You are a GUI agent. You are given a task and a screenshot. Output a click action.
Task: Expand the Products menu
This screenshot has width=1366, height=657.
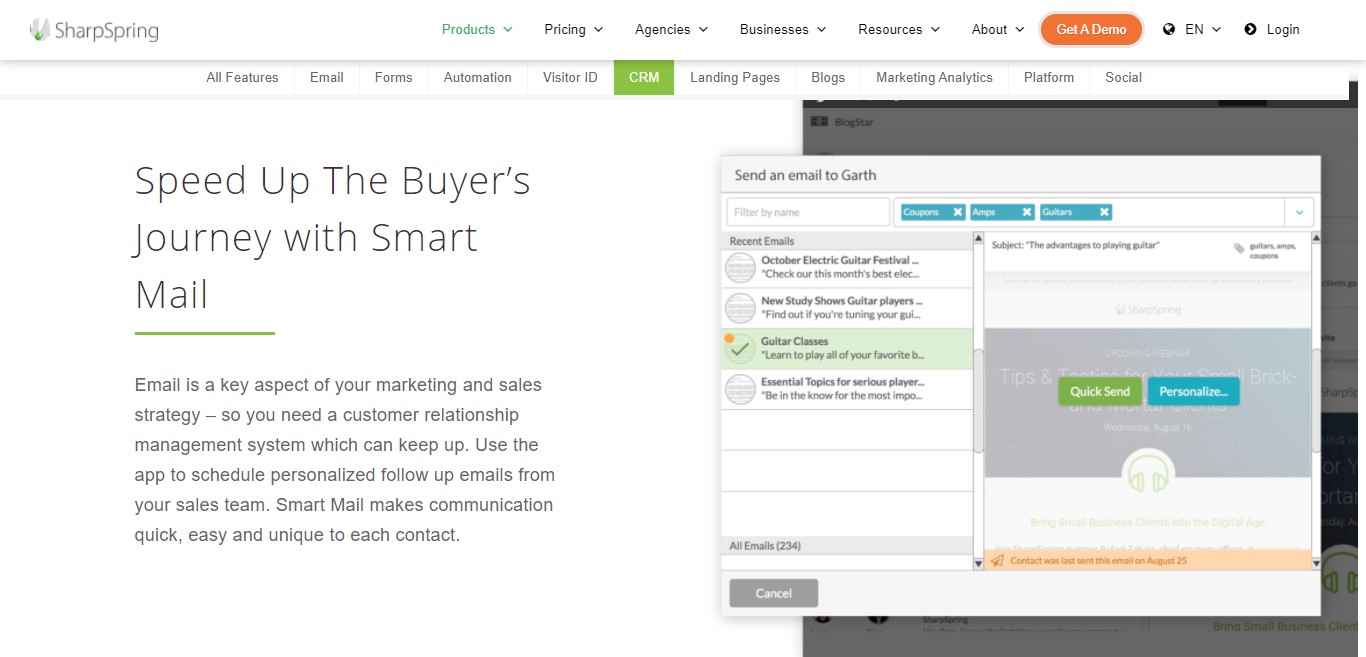477,29
